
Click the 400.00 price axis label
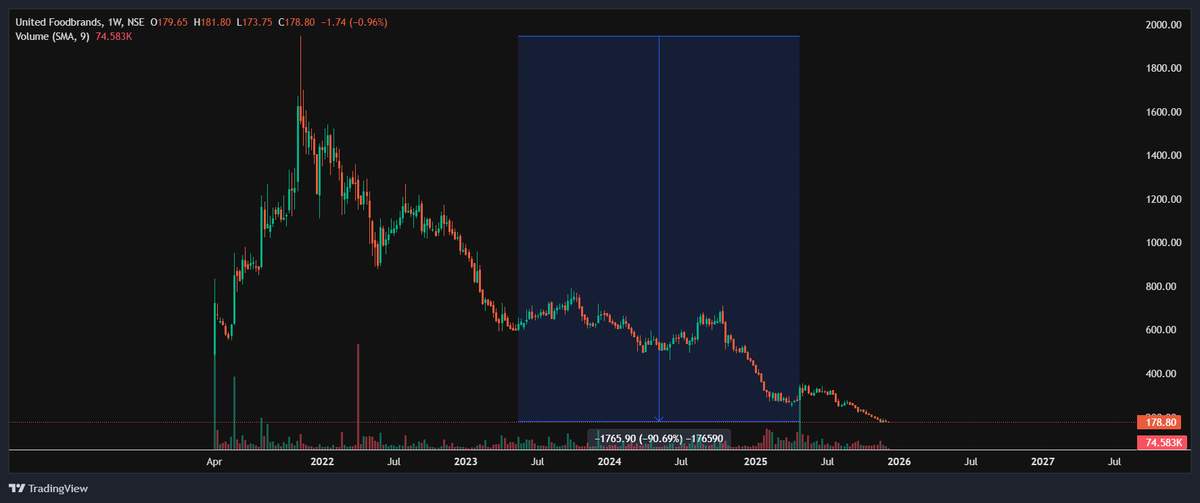pos(1161,373)
